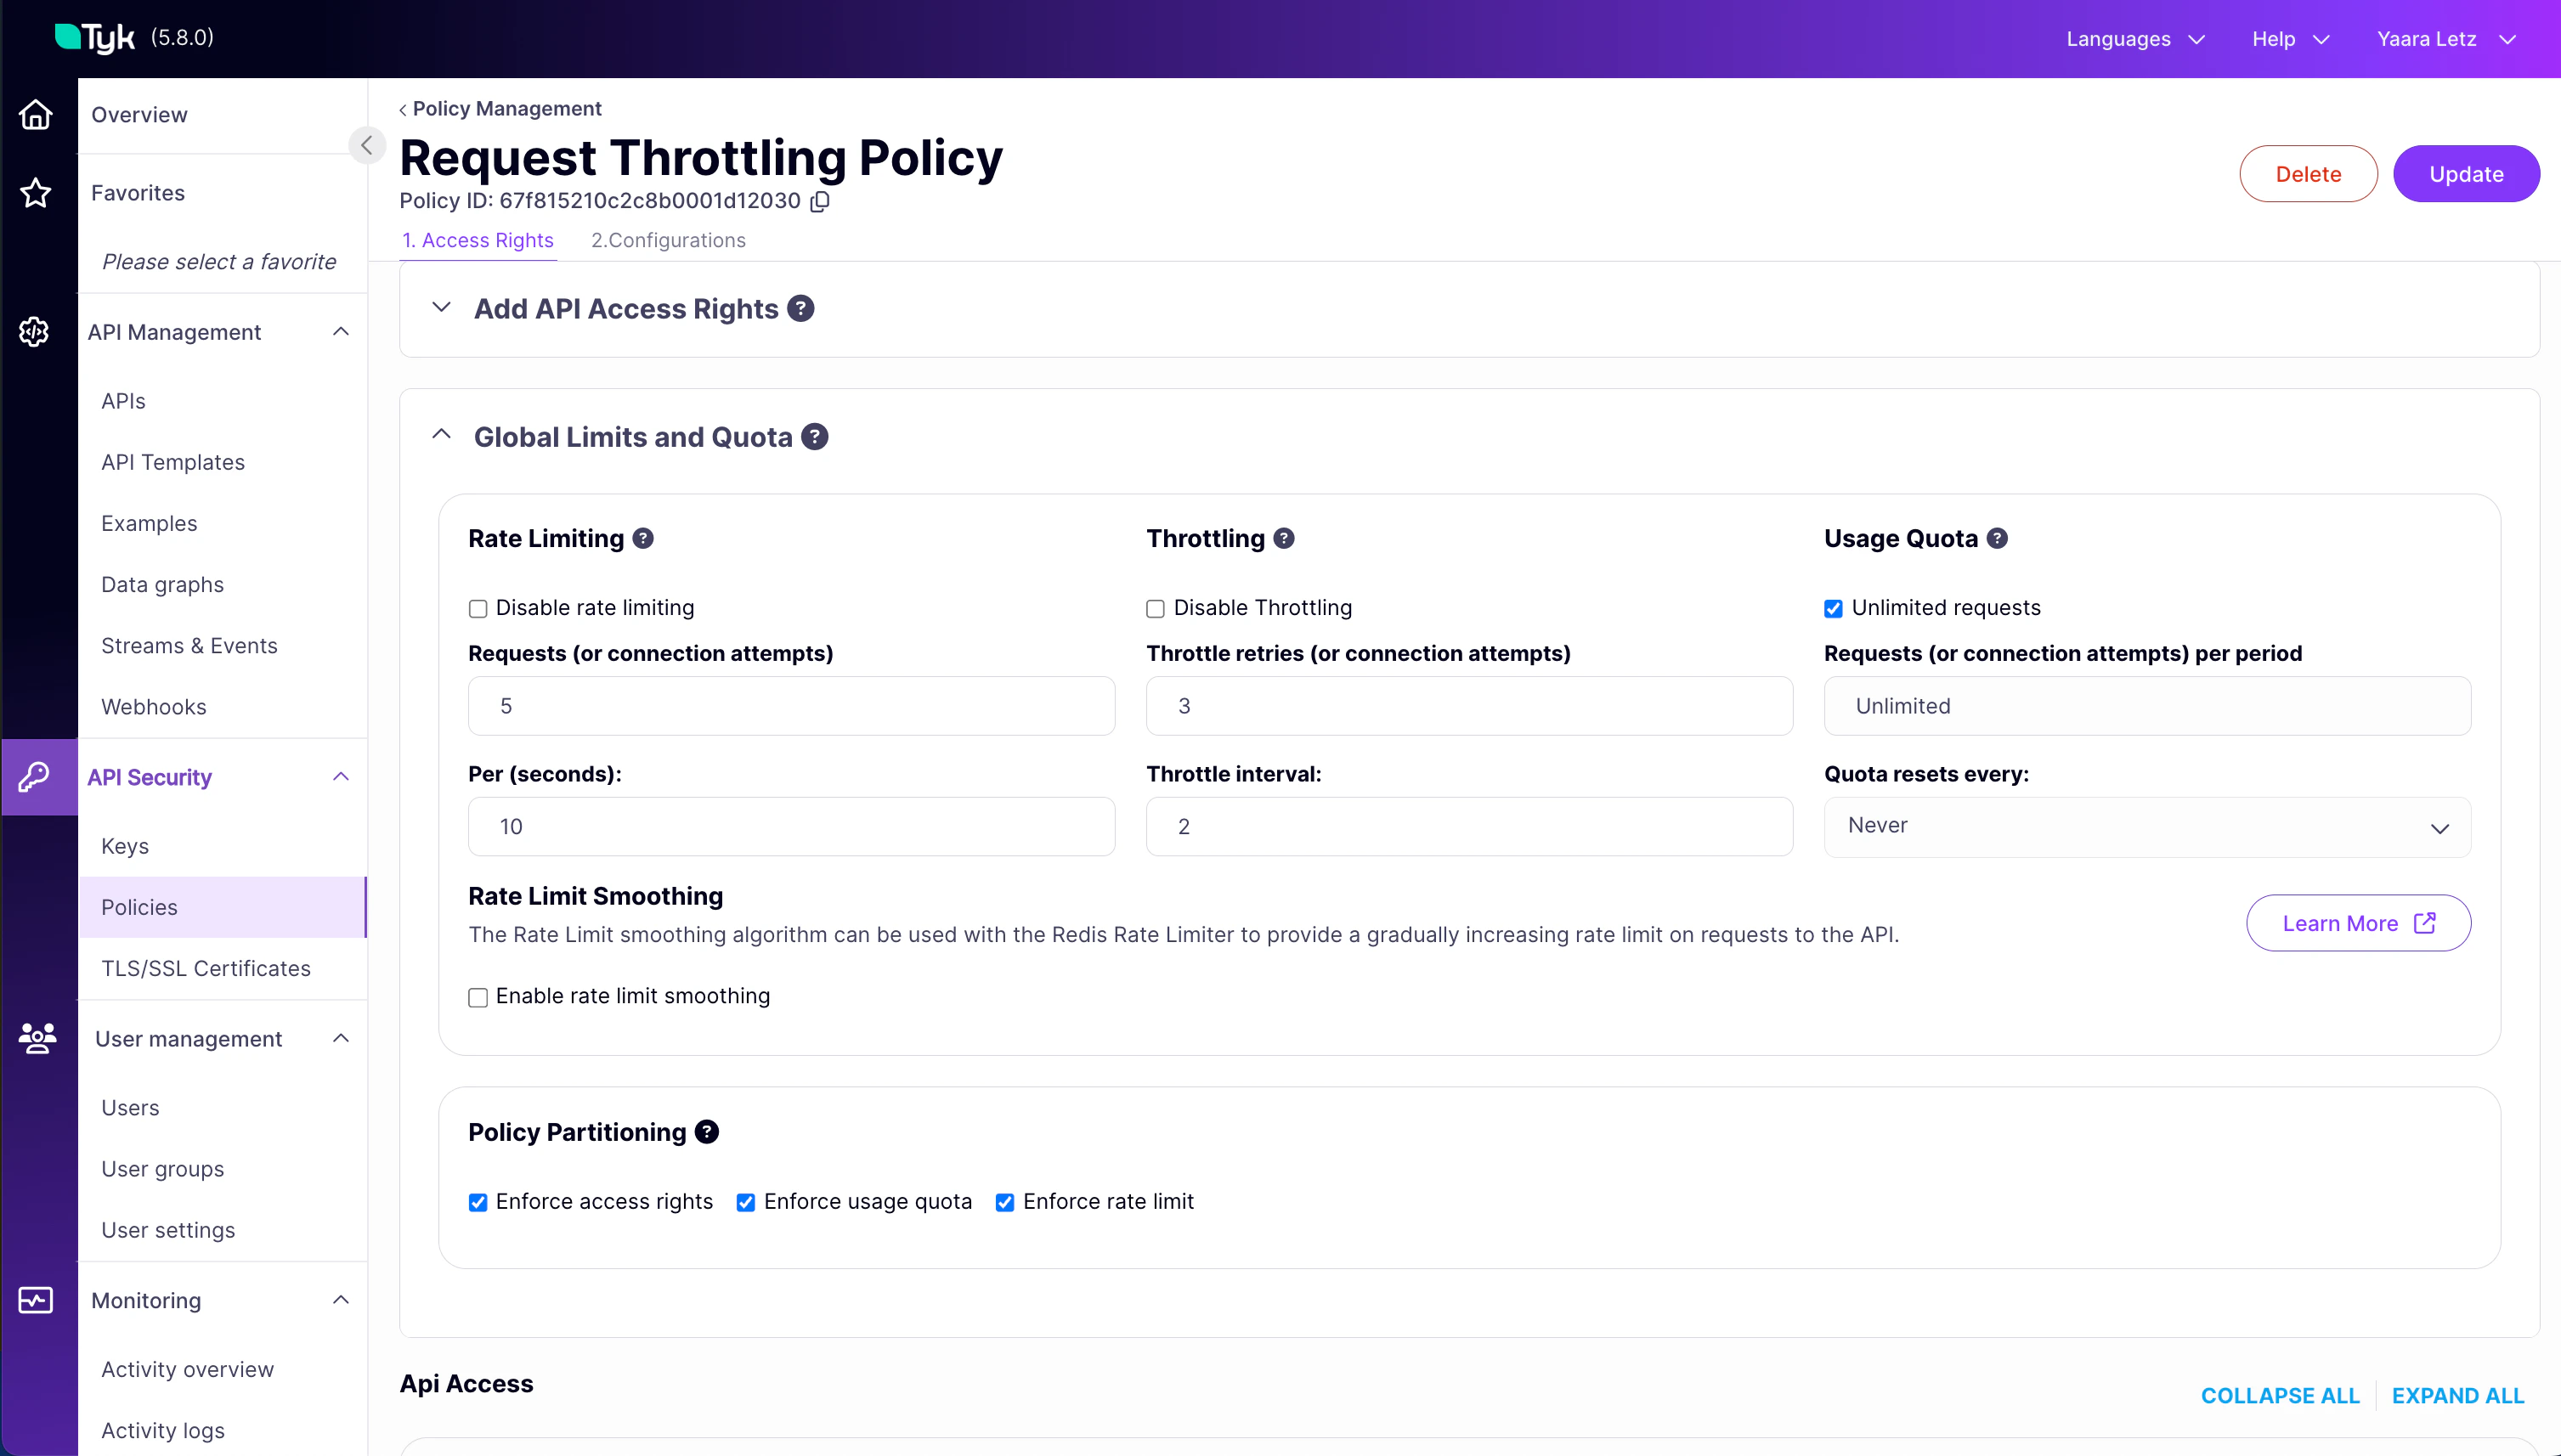Image resolution: width=2561 pixels, height=1456 pixels.
Task: Copy the Policy ID using copy icon
Action: coord(820,201)
